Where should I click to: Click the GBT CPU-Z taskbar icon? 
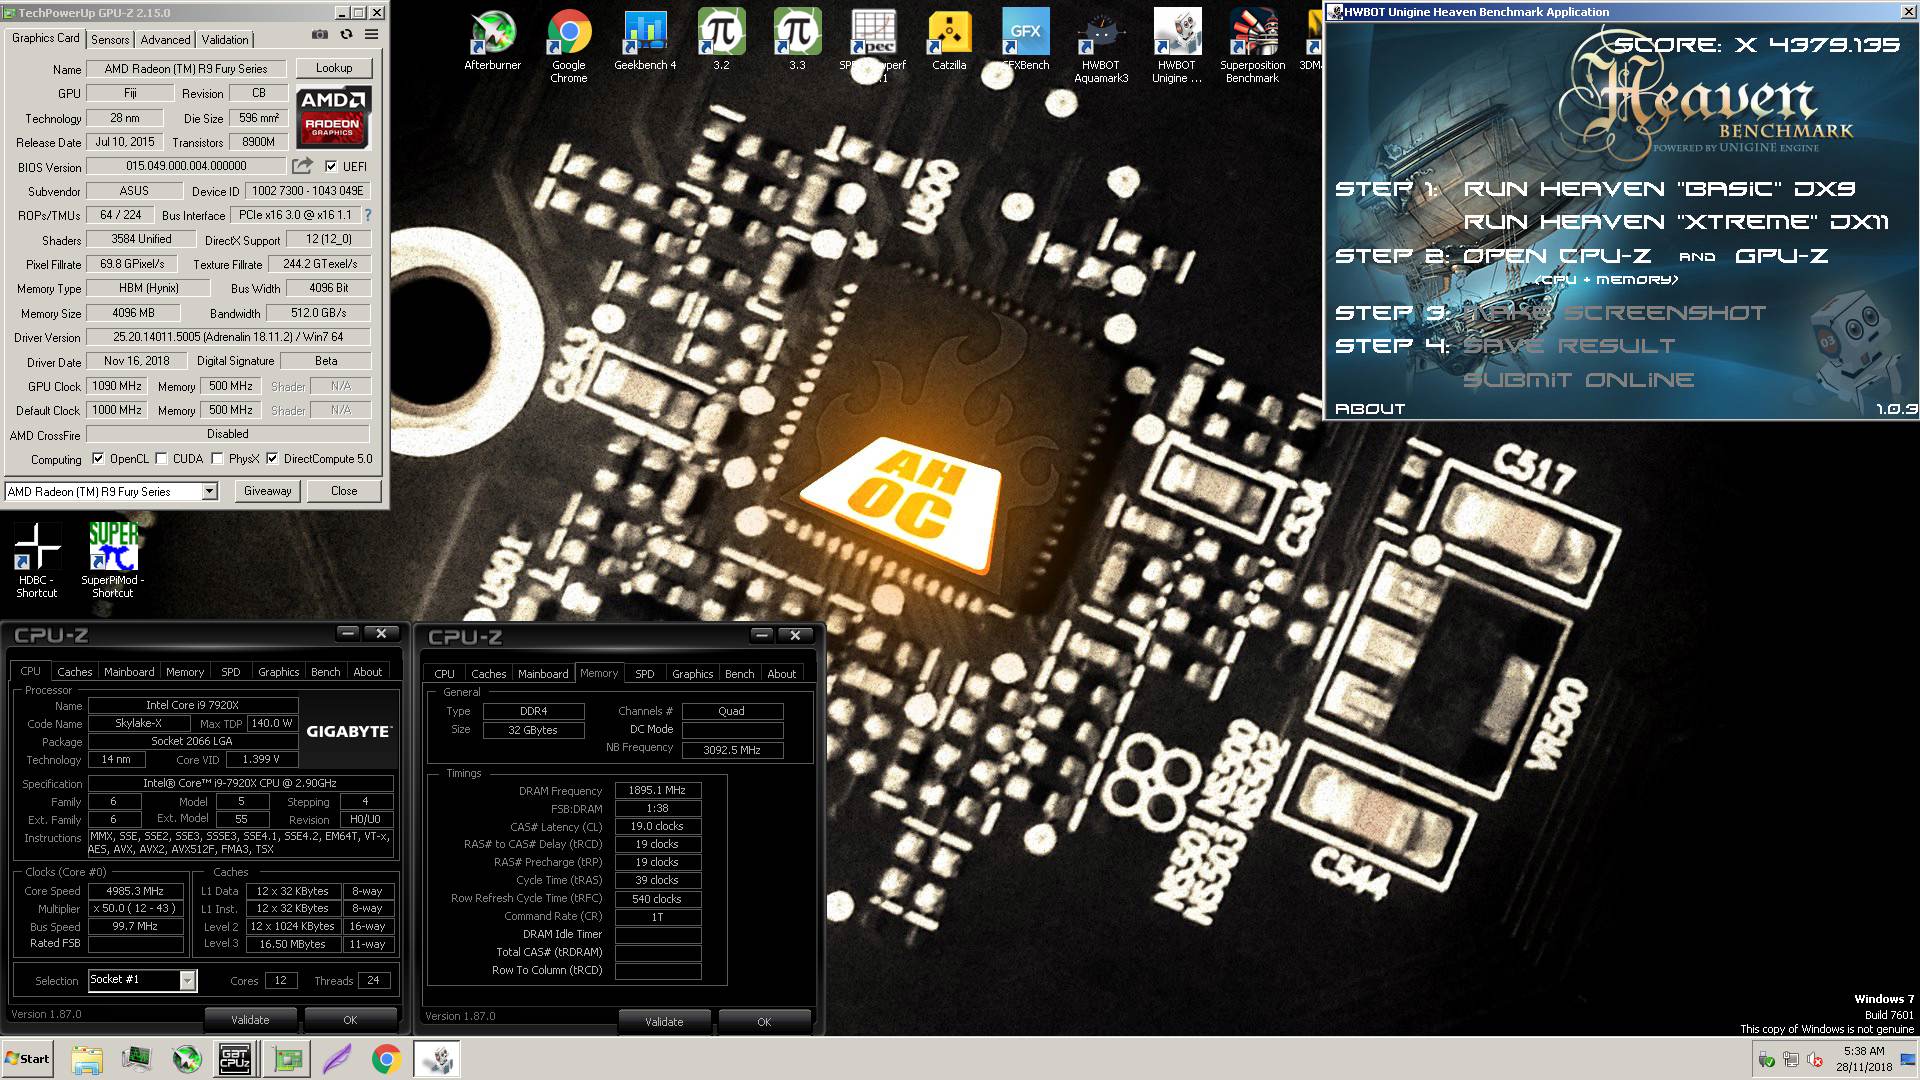tap(235, 1059)
